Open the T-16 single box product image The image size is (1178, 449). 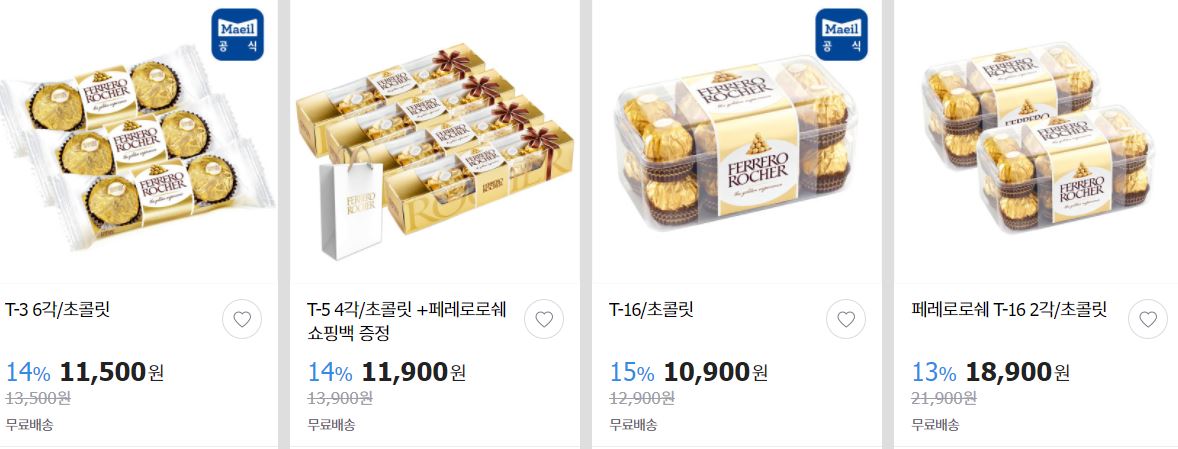click(736, 143)
